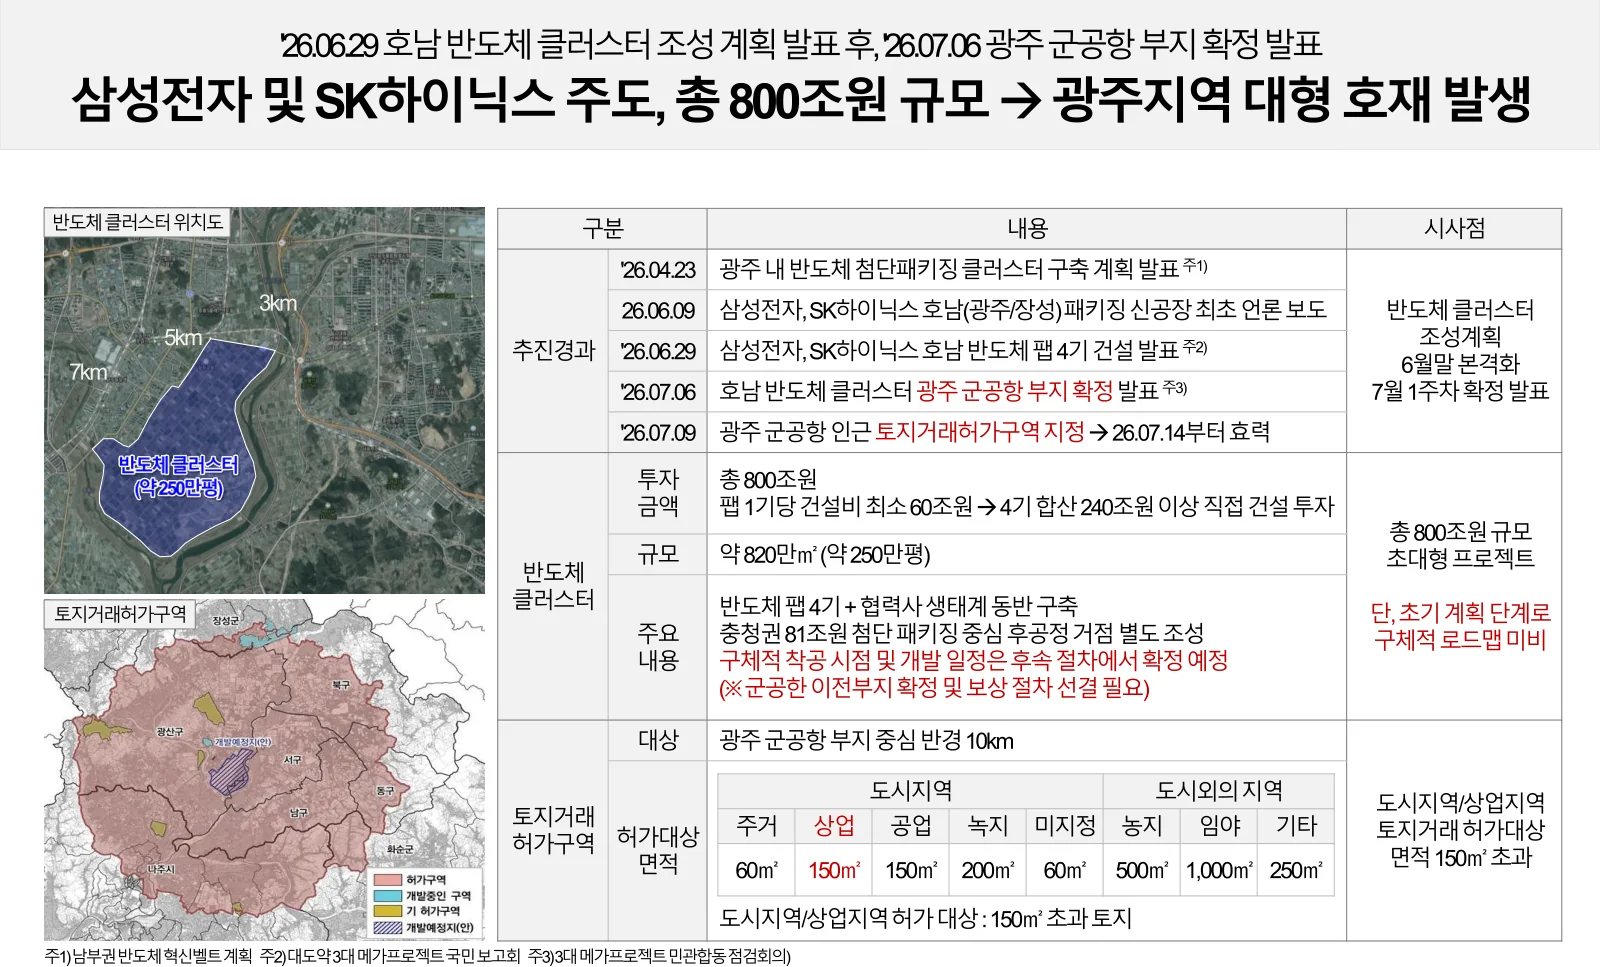Click the pink 허가구역 legend swatch
The width and height of the screenshot is (1600, 967).
tap(388, 880)
